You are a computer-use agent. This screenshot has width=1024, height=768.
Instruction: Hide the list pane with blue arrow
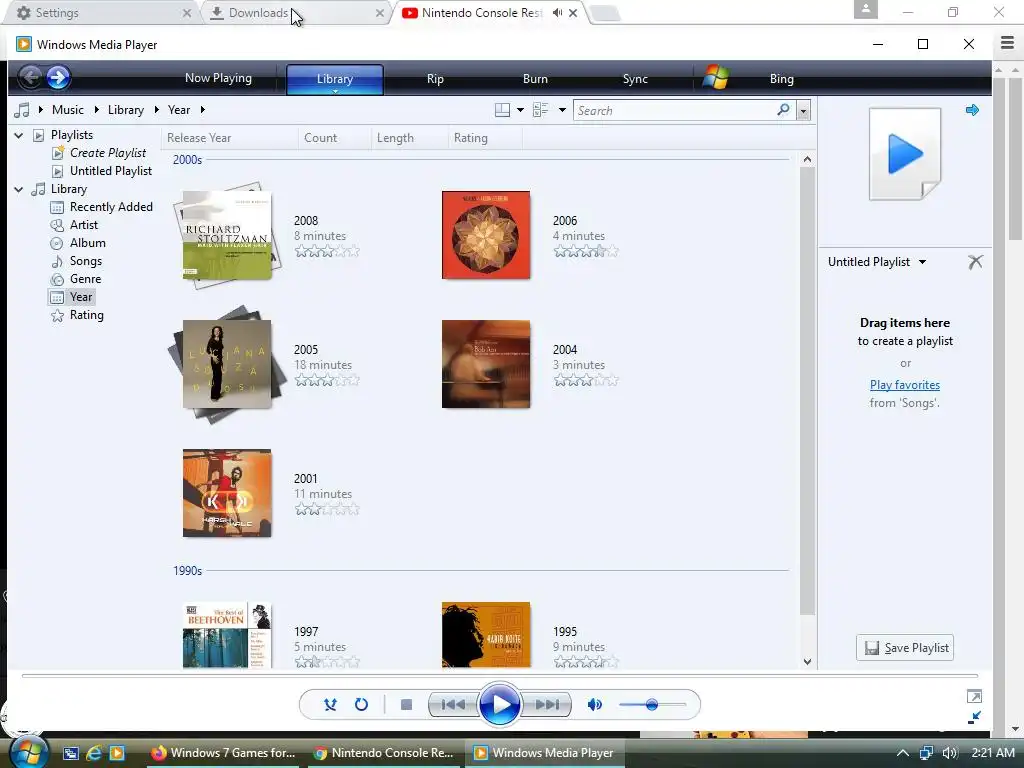972,110
